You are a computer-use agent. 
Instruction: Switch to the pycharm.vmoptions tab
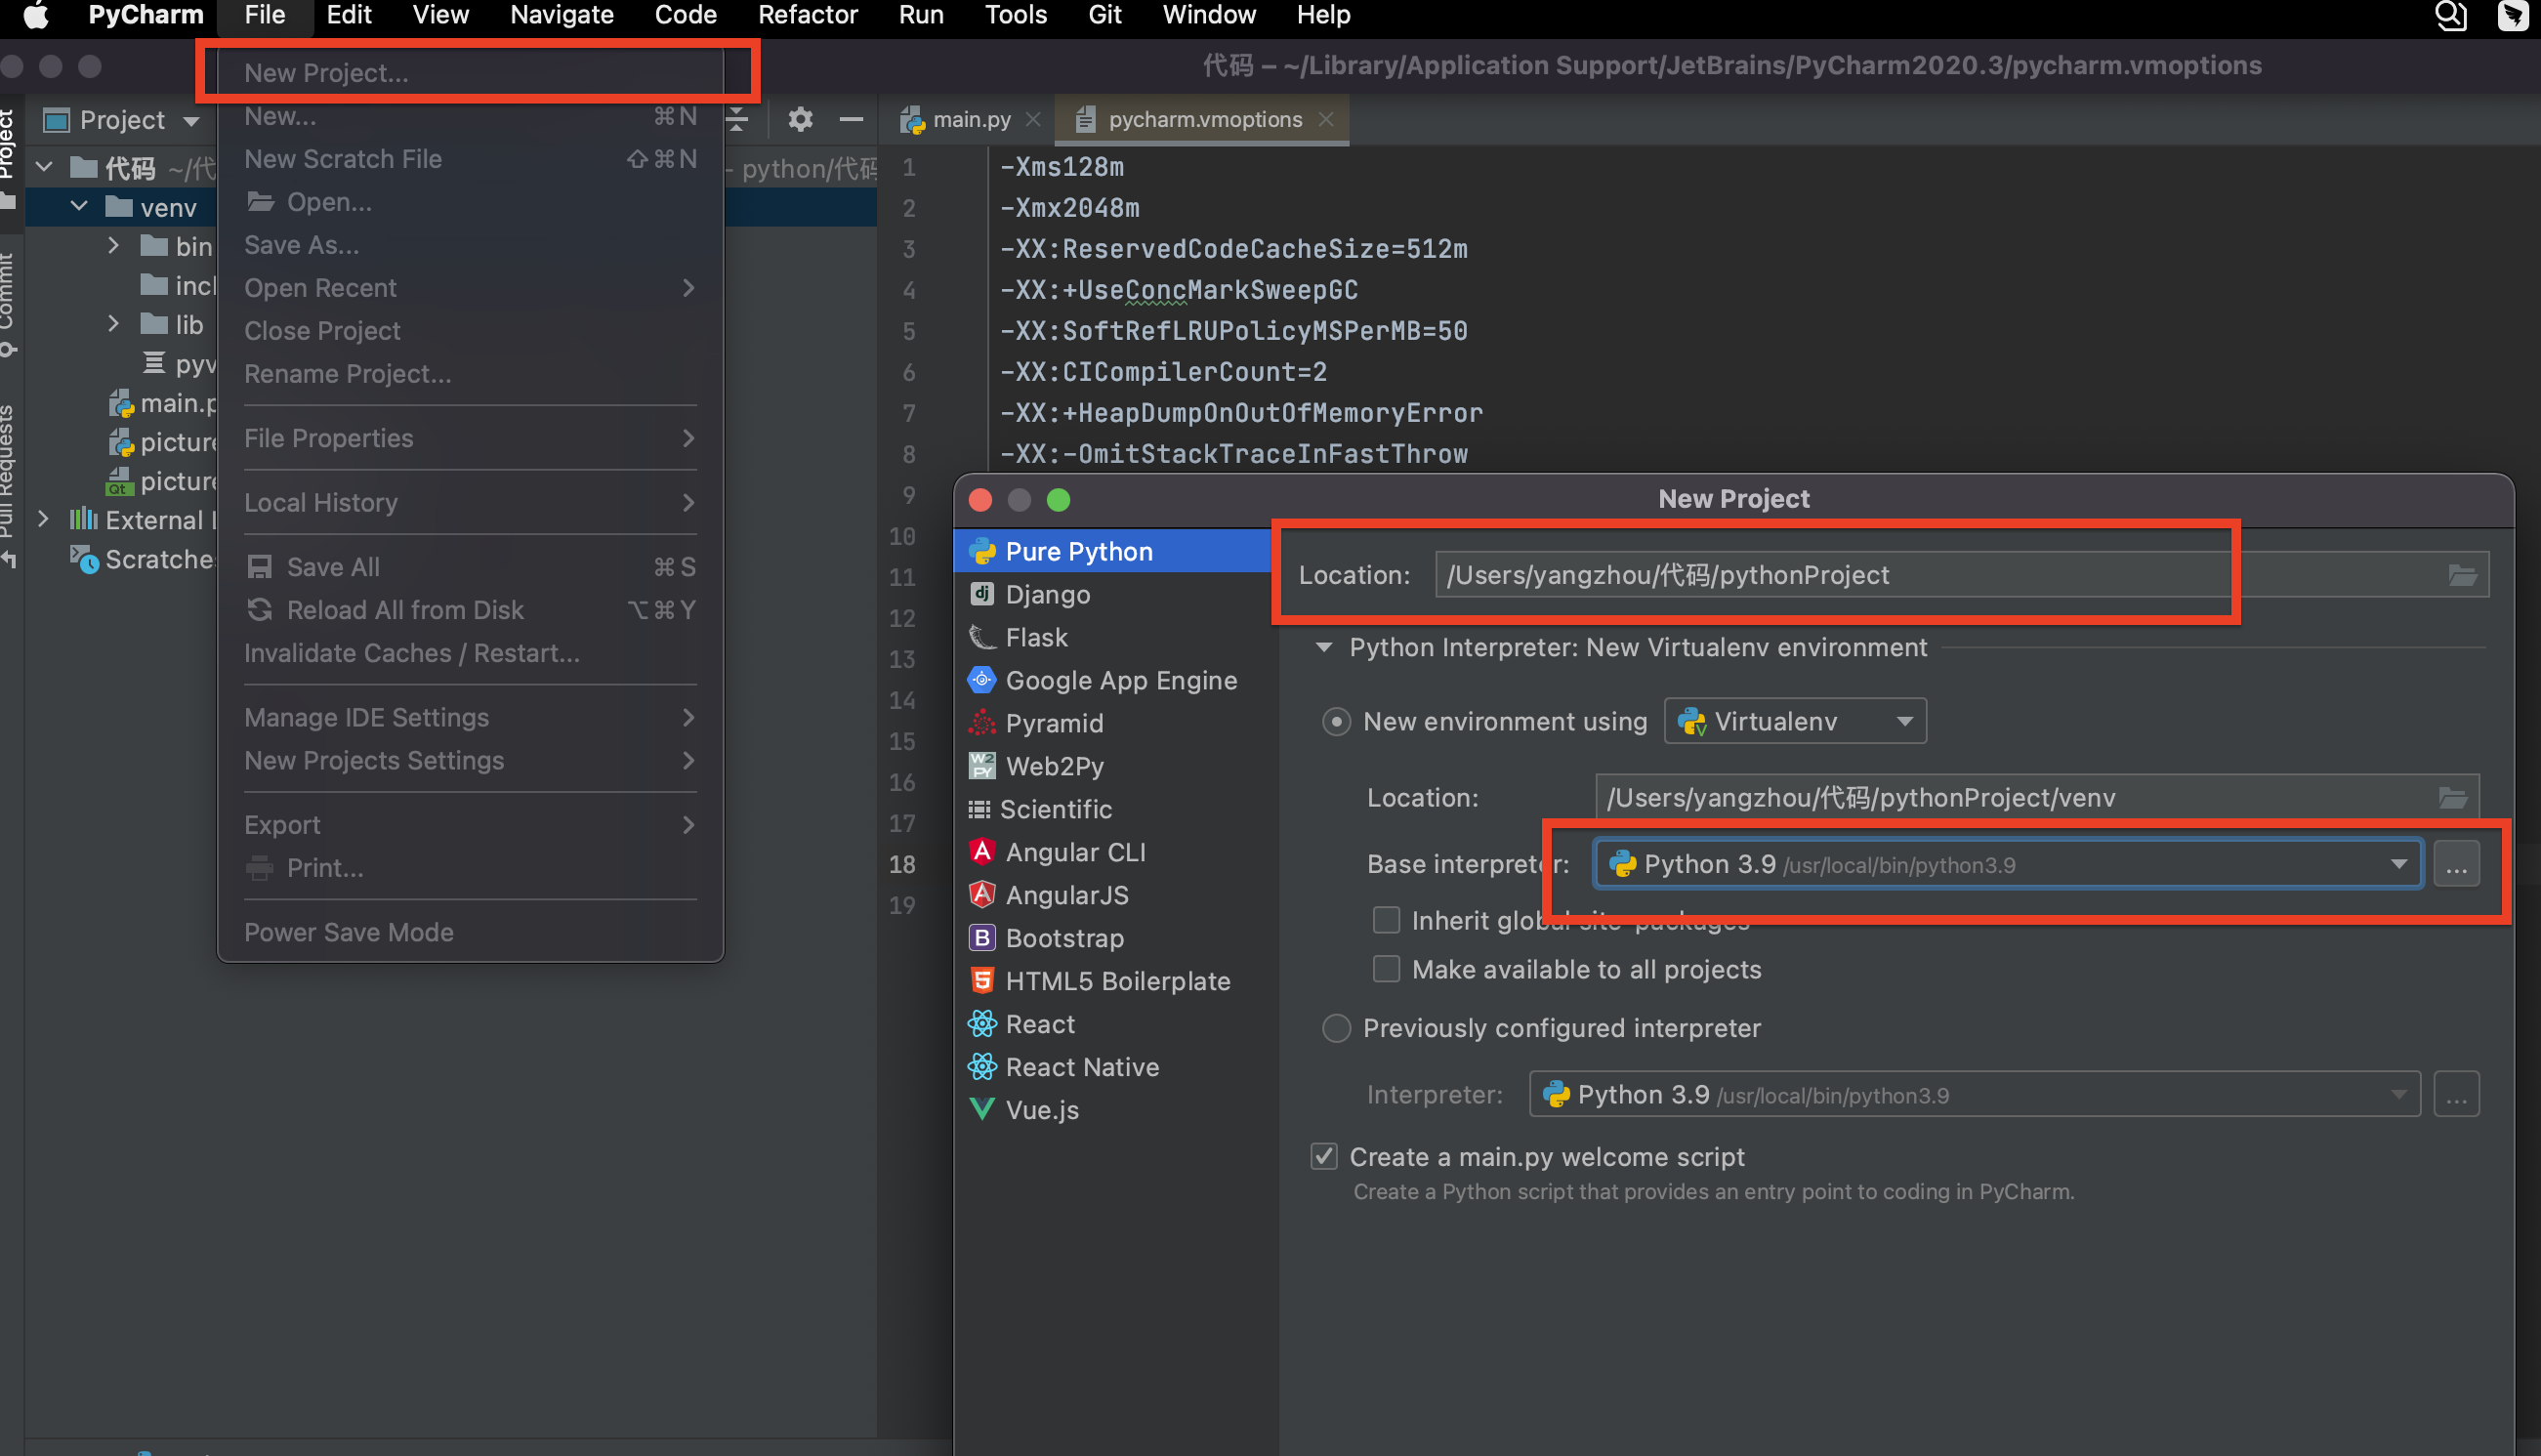tap(1204, 119)
